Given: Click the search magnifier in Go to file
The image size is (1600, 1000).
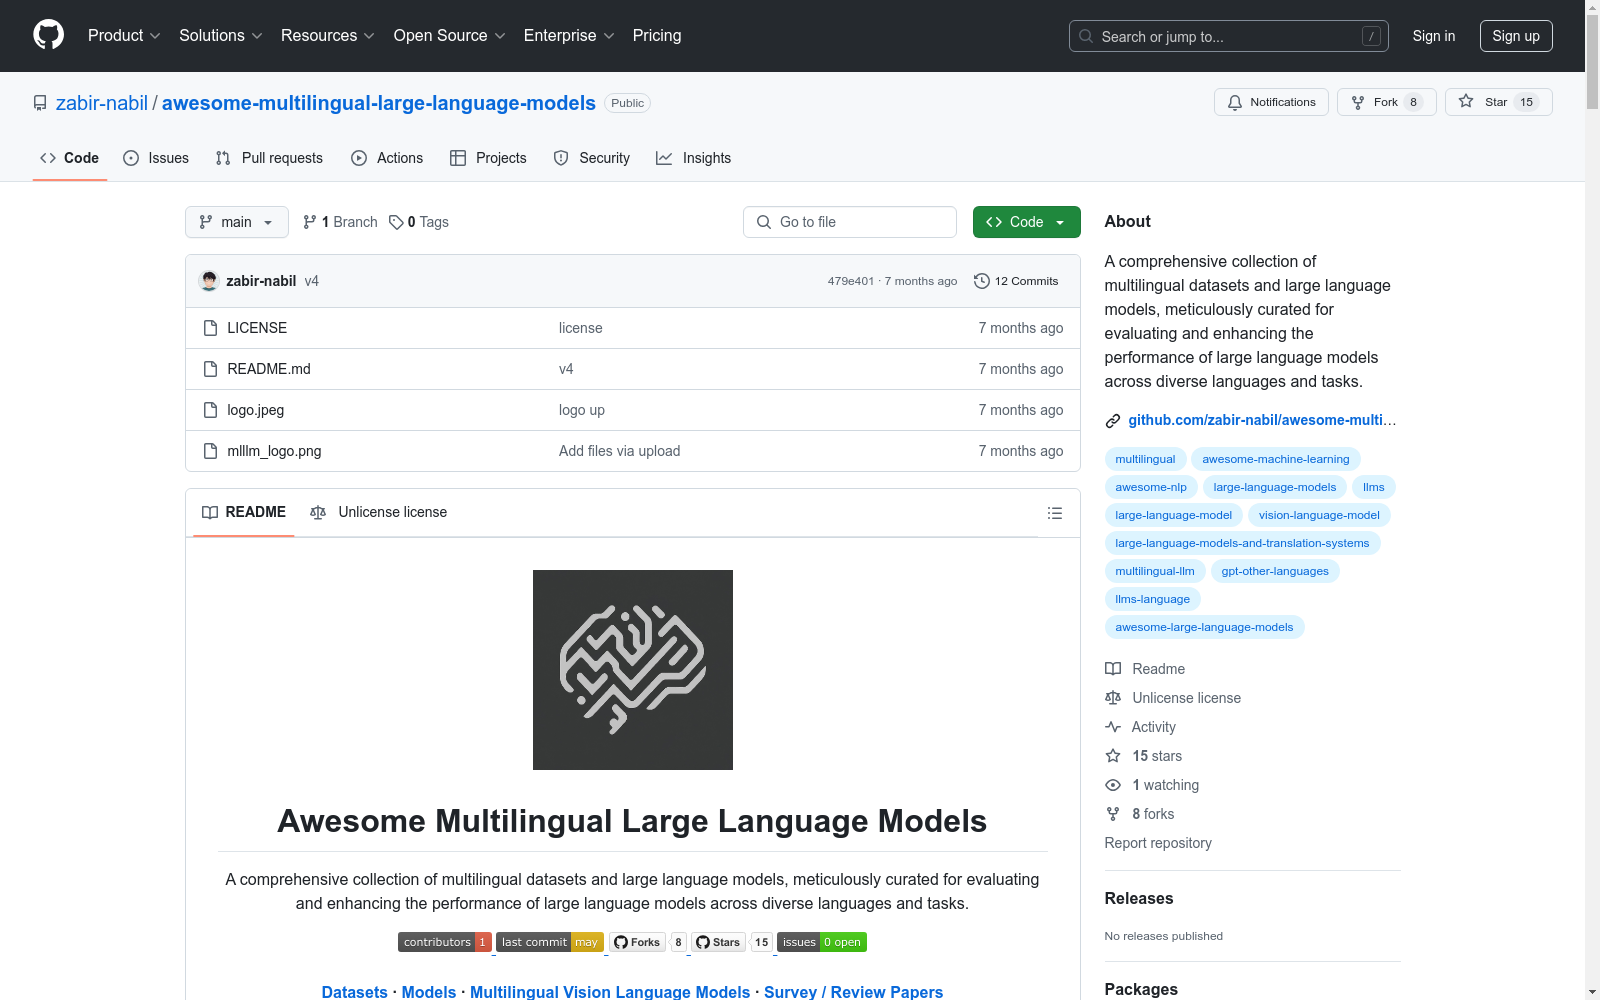Looking at the screenshot, I should [764, 222].
